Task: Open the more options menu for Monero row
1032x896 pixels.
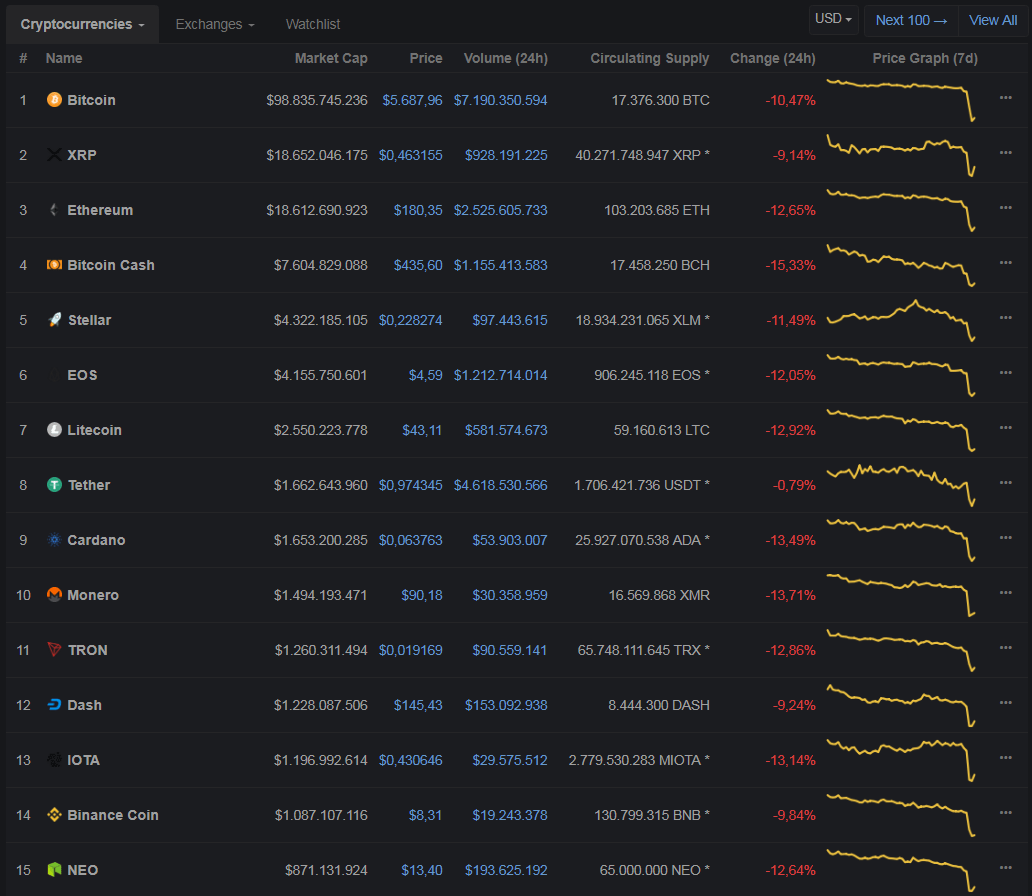Action: (1006, 593)
